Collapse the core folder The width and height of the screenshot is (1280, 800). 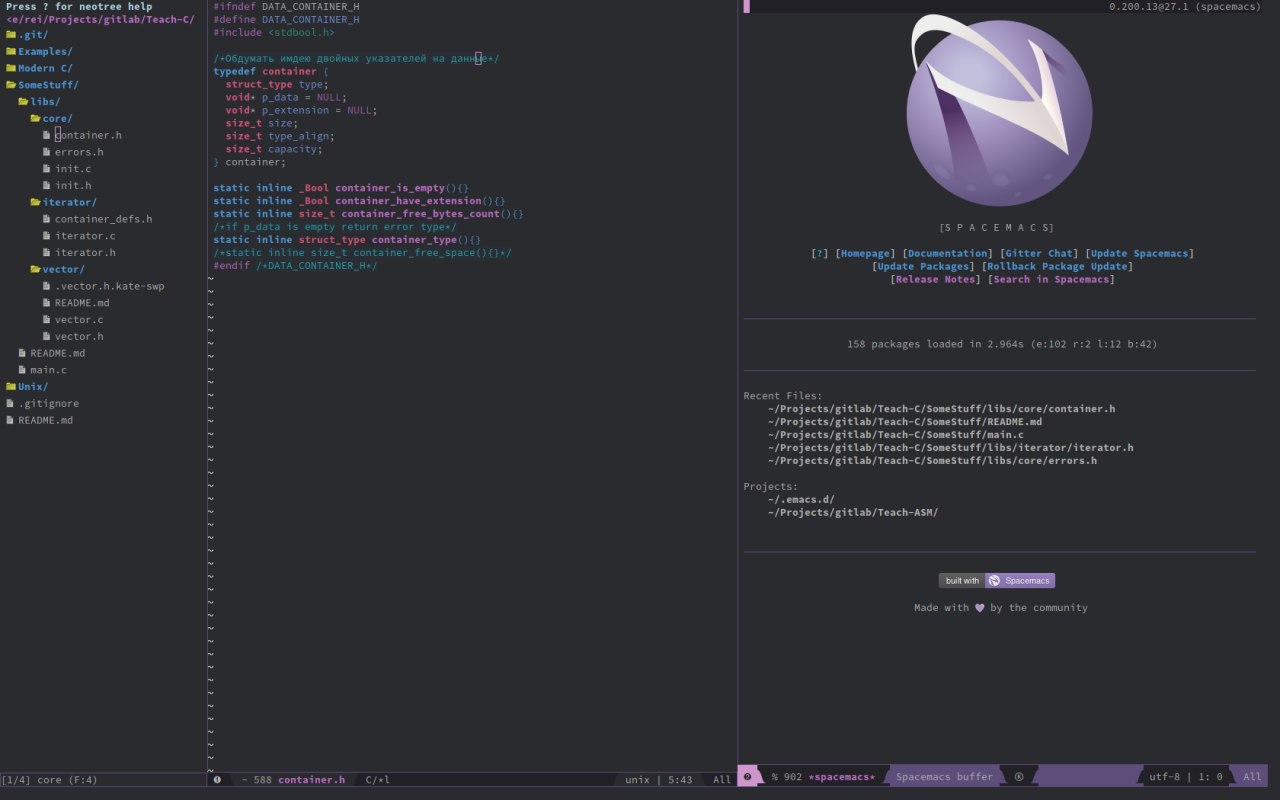[x=50, y=119]
